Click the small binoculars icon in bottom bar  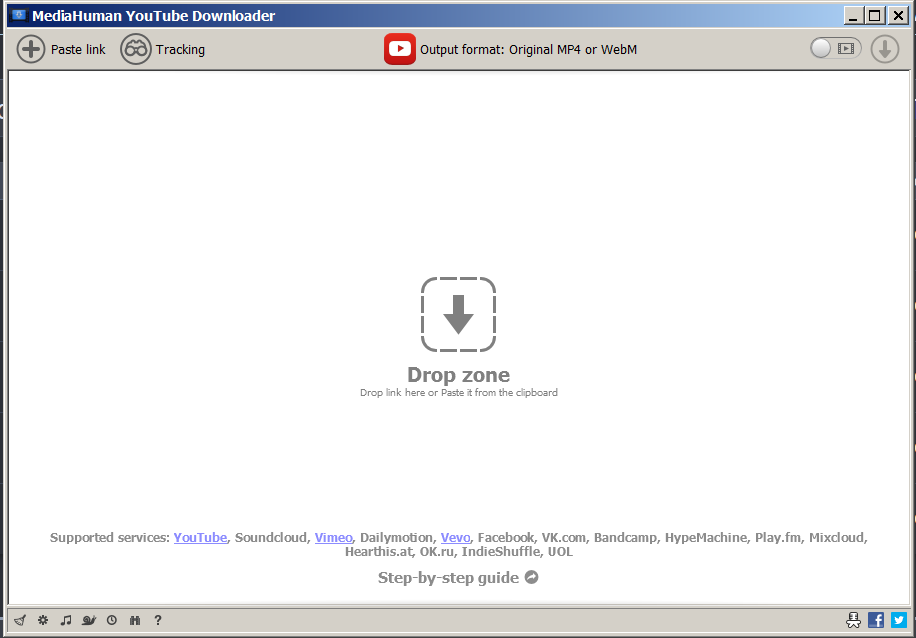[x=135, y=620]
